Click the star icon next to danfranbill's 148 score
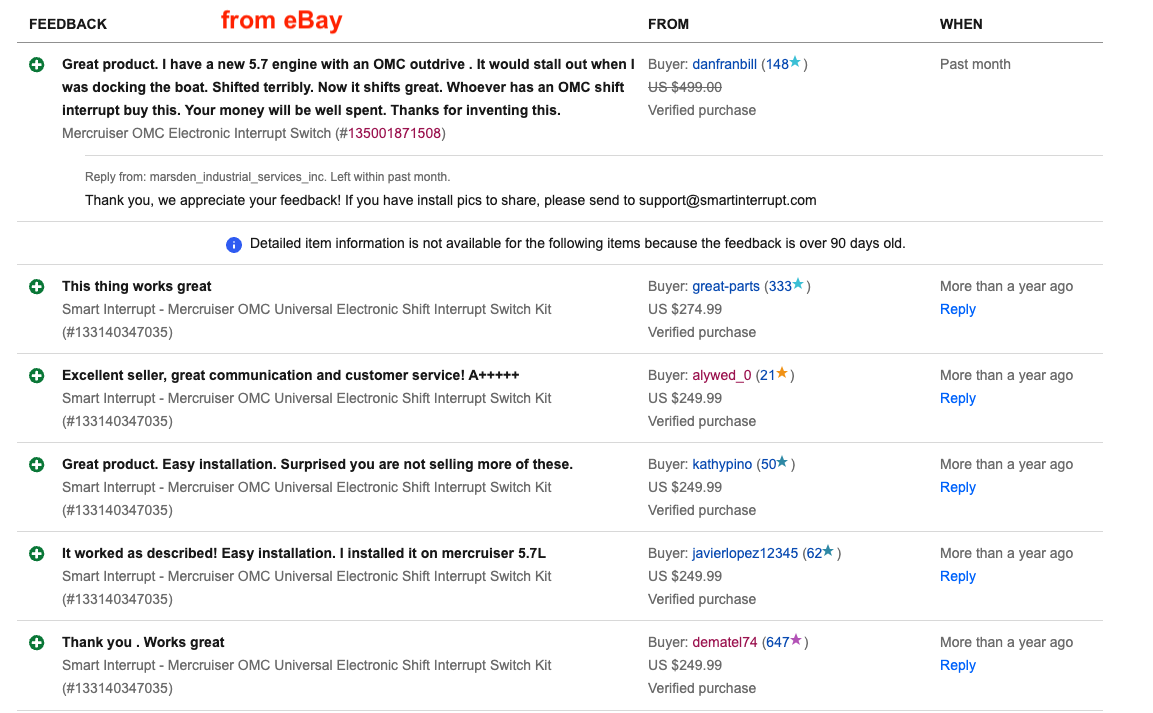1153x713 pixels. tap(795, 62)
